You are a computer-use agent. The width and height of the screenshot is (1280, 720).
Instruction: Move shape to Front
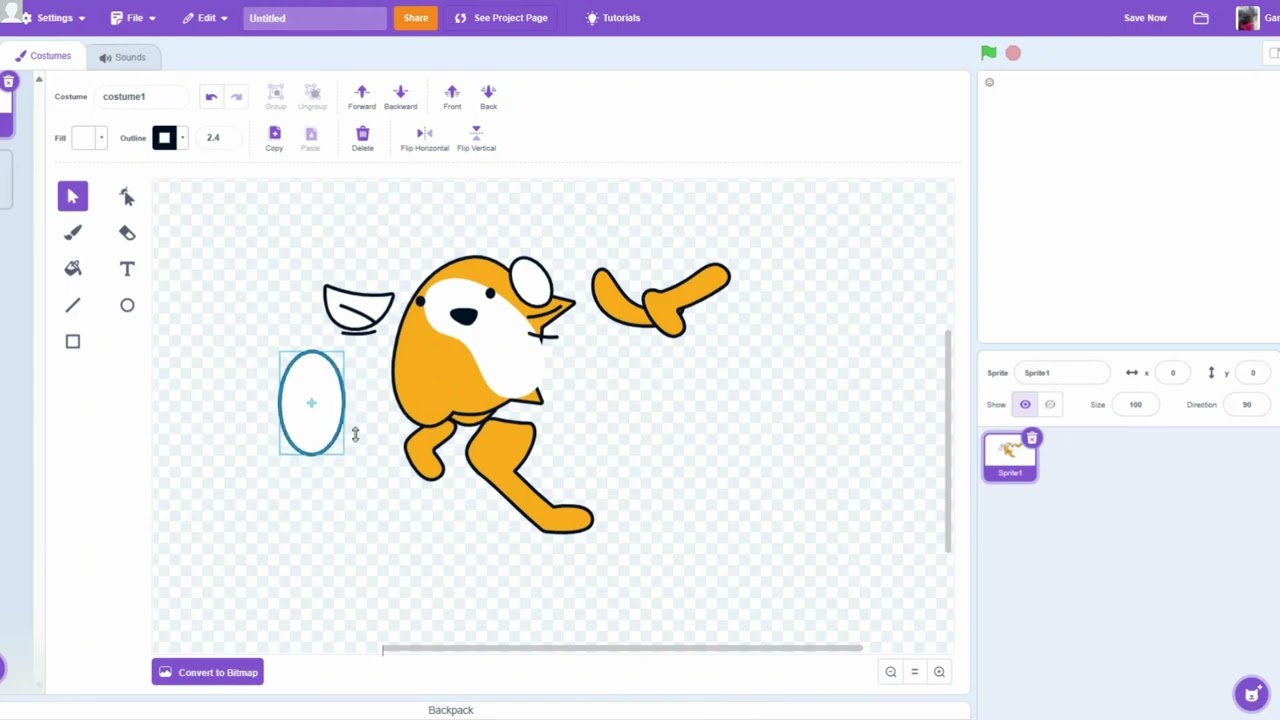pos(452,97)
